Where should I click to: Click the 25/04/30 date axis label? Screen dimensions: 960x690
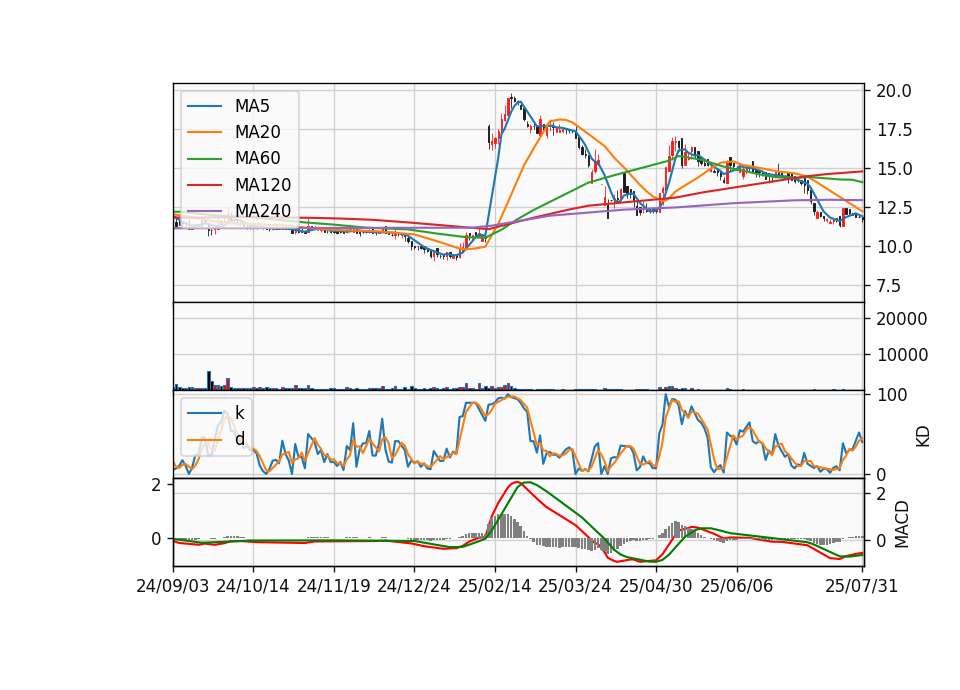click(x=656, y=587)
